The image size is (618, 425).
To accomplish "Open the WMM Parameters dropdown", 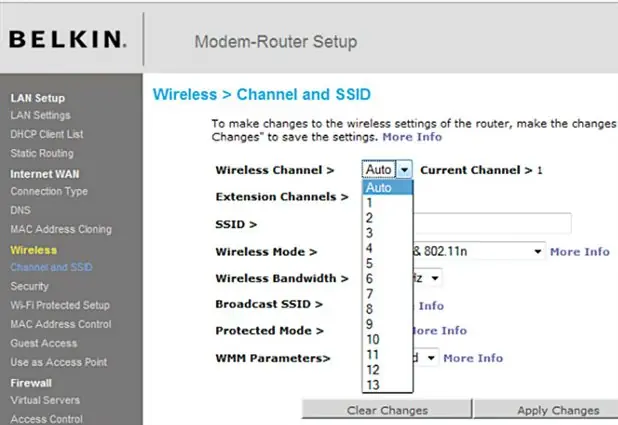I will pos(426,358).
